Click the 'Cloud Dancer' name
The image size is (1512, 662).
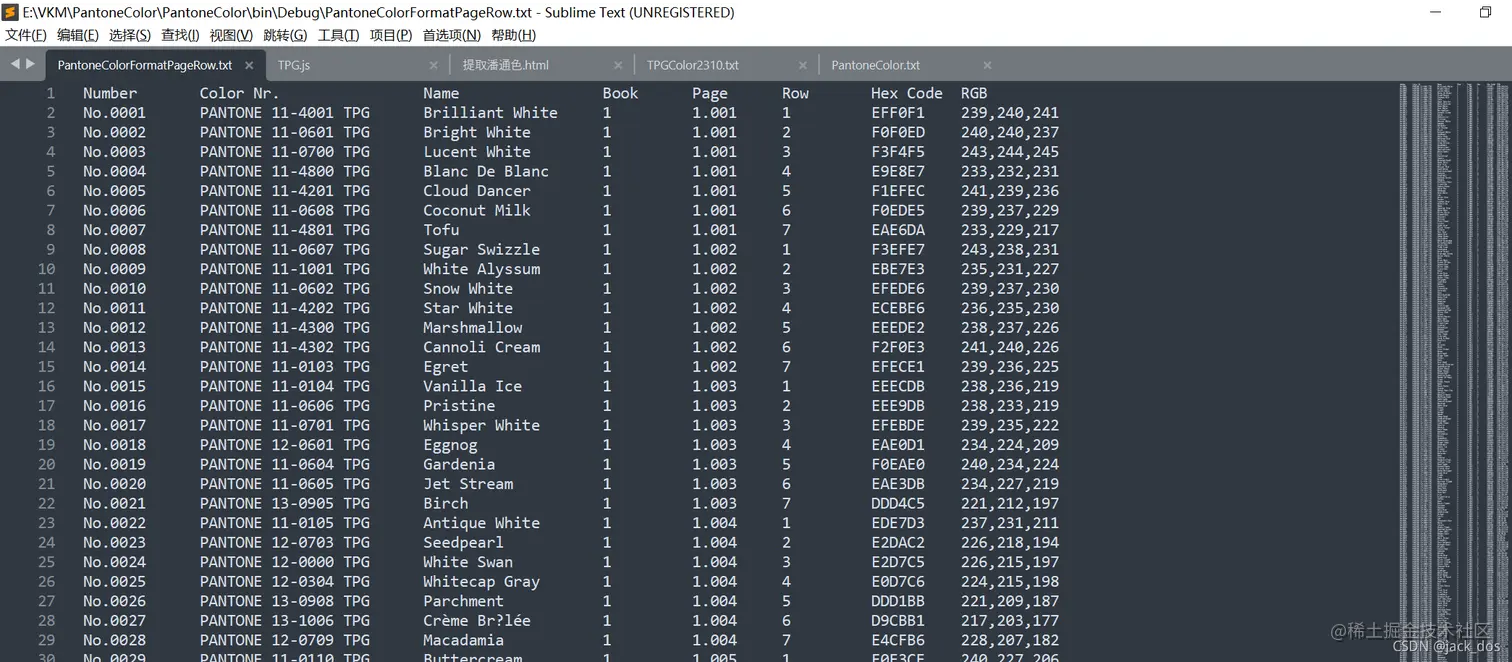(477, 191)
